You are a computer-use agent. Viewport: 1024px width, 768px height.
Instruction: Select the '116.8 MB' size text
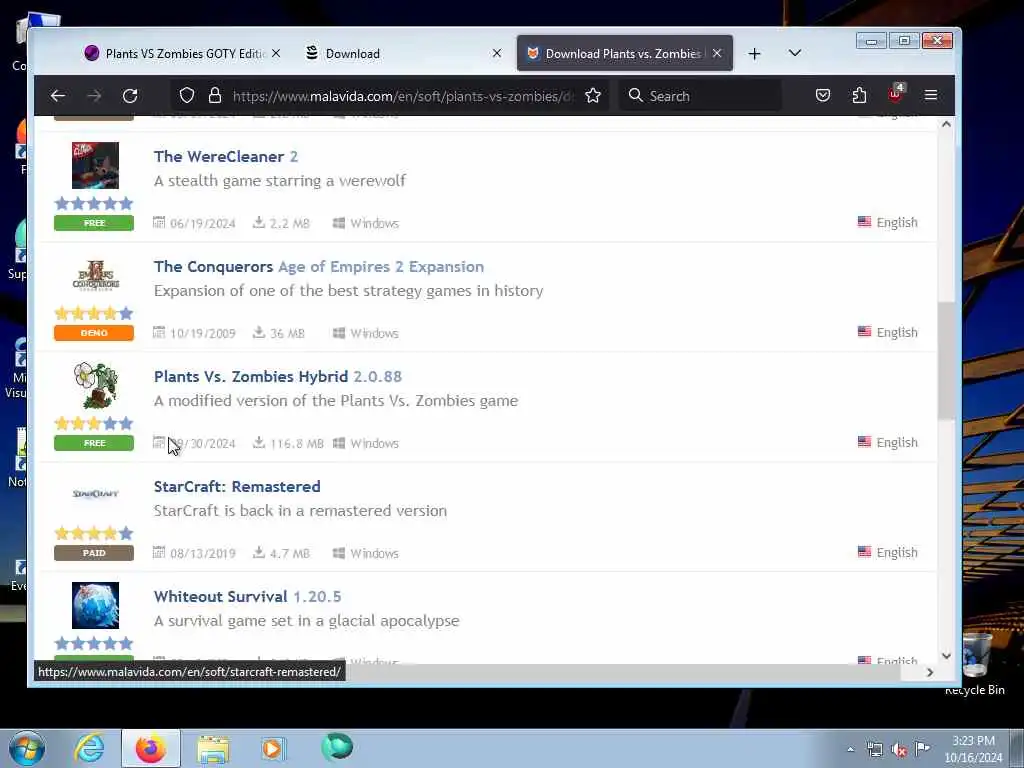[x=296, y=443]
